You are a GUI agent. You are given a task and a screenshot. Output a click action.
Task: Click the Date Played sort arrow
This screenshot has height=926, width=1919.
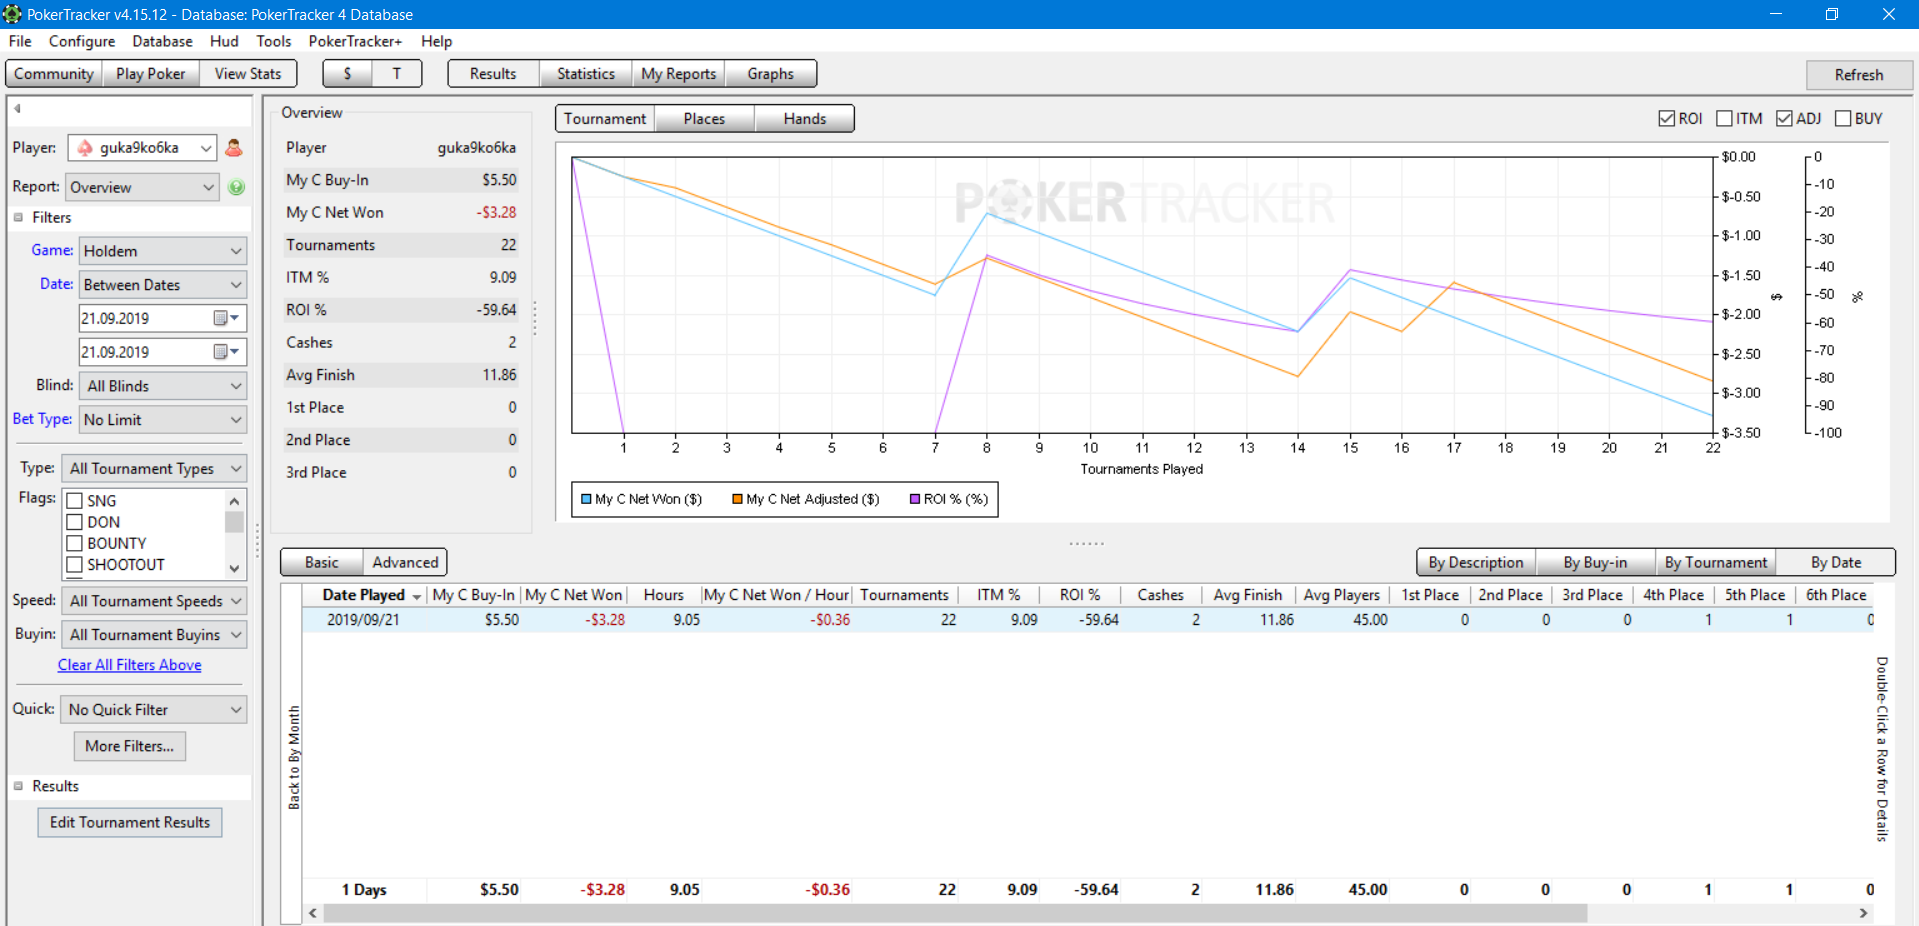416,596
